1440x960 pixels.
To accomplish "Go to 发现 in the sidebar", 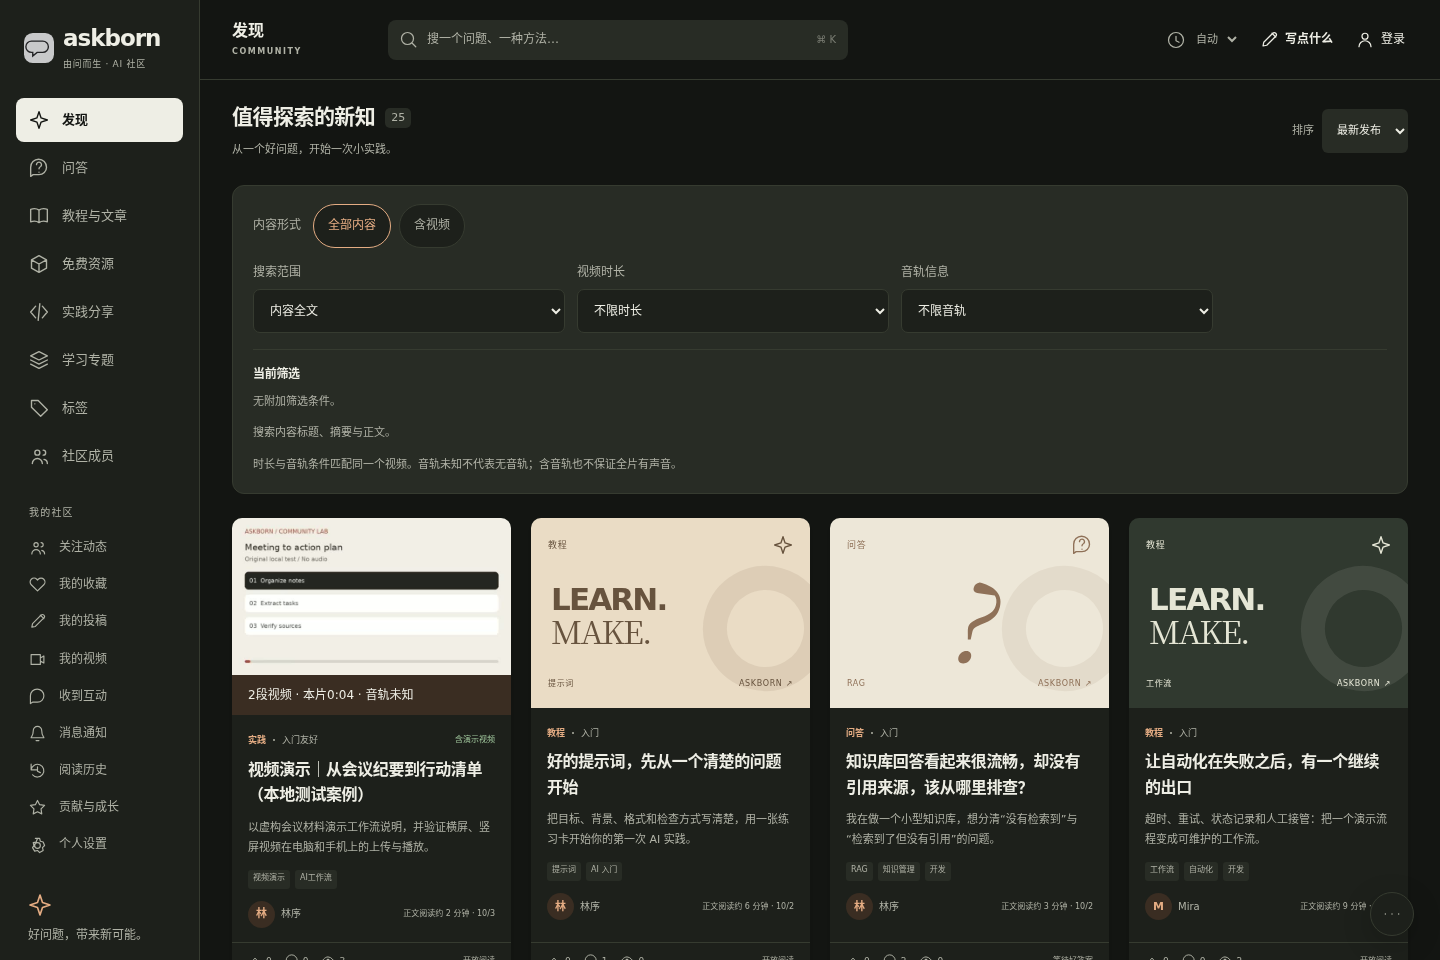I will coord(99,120).
